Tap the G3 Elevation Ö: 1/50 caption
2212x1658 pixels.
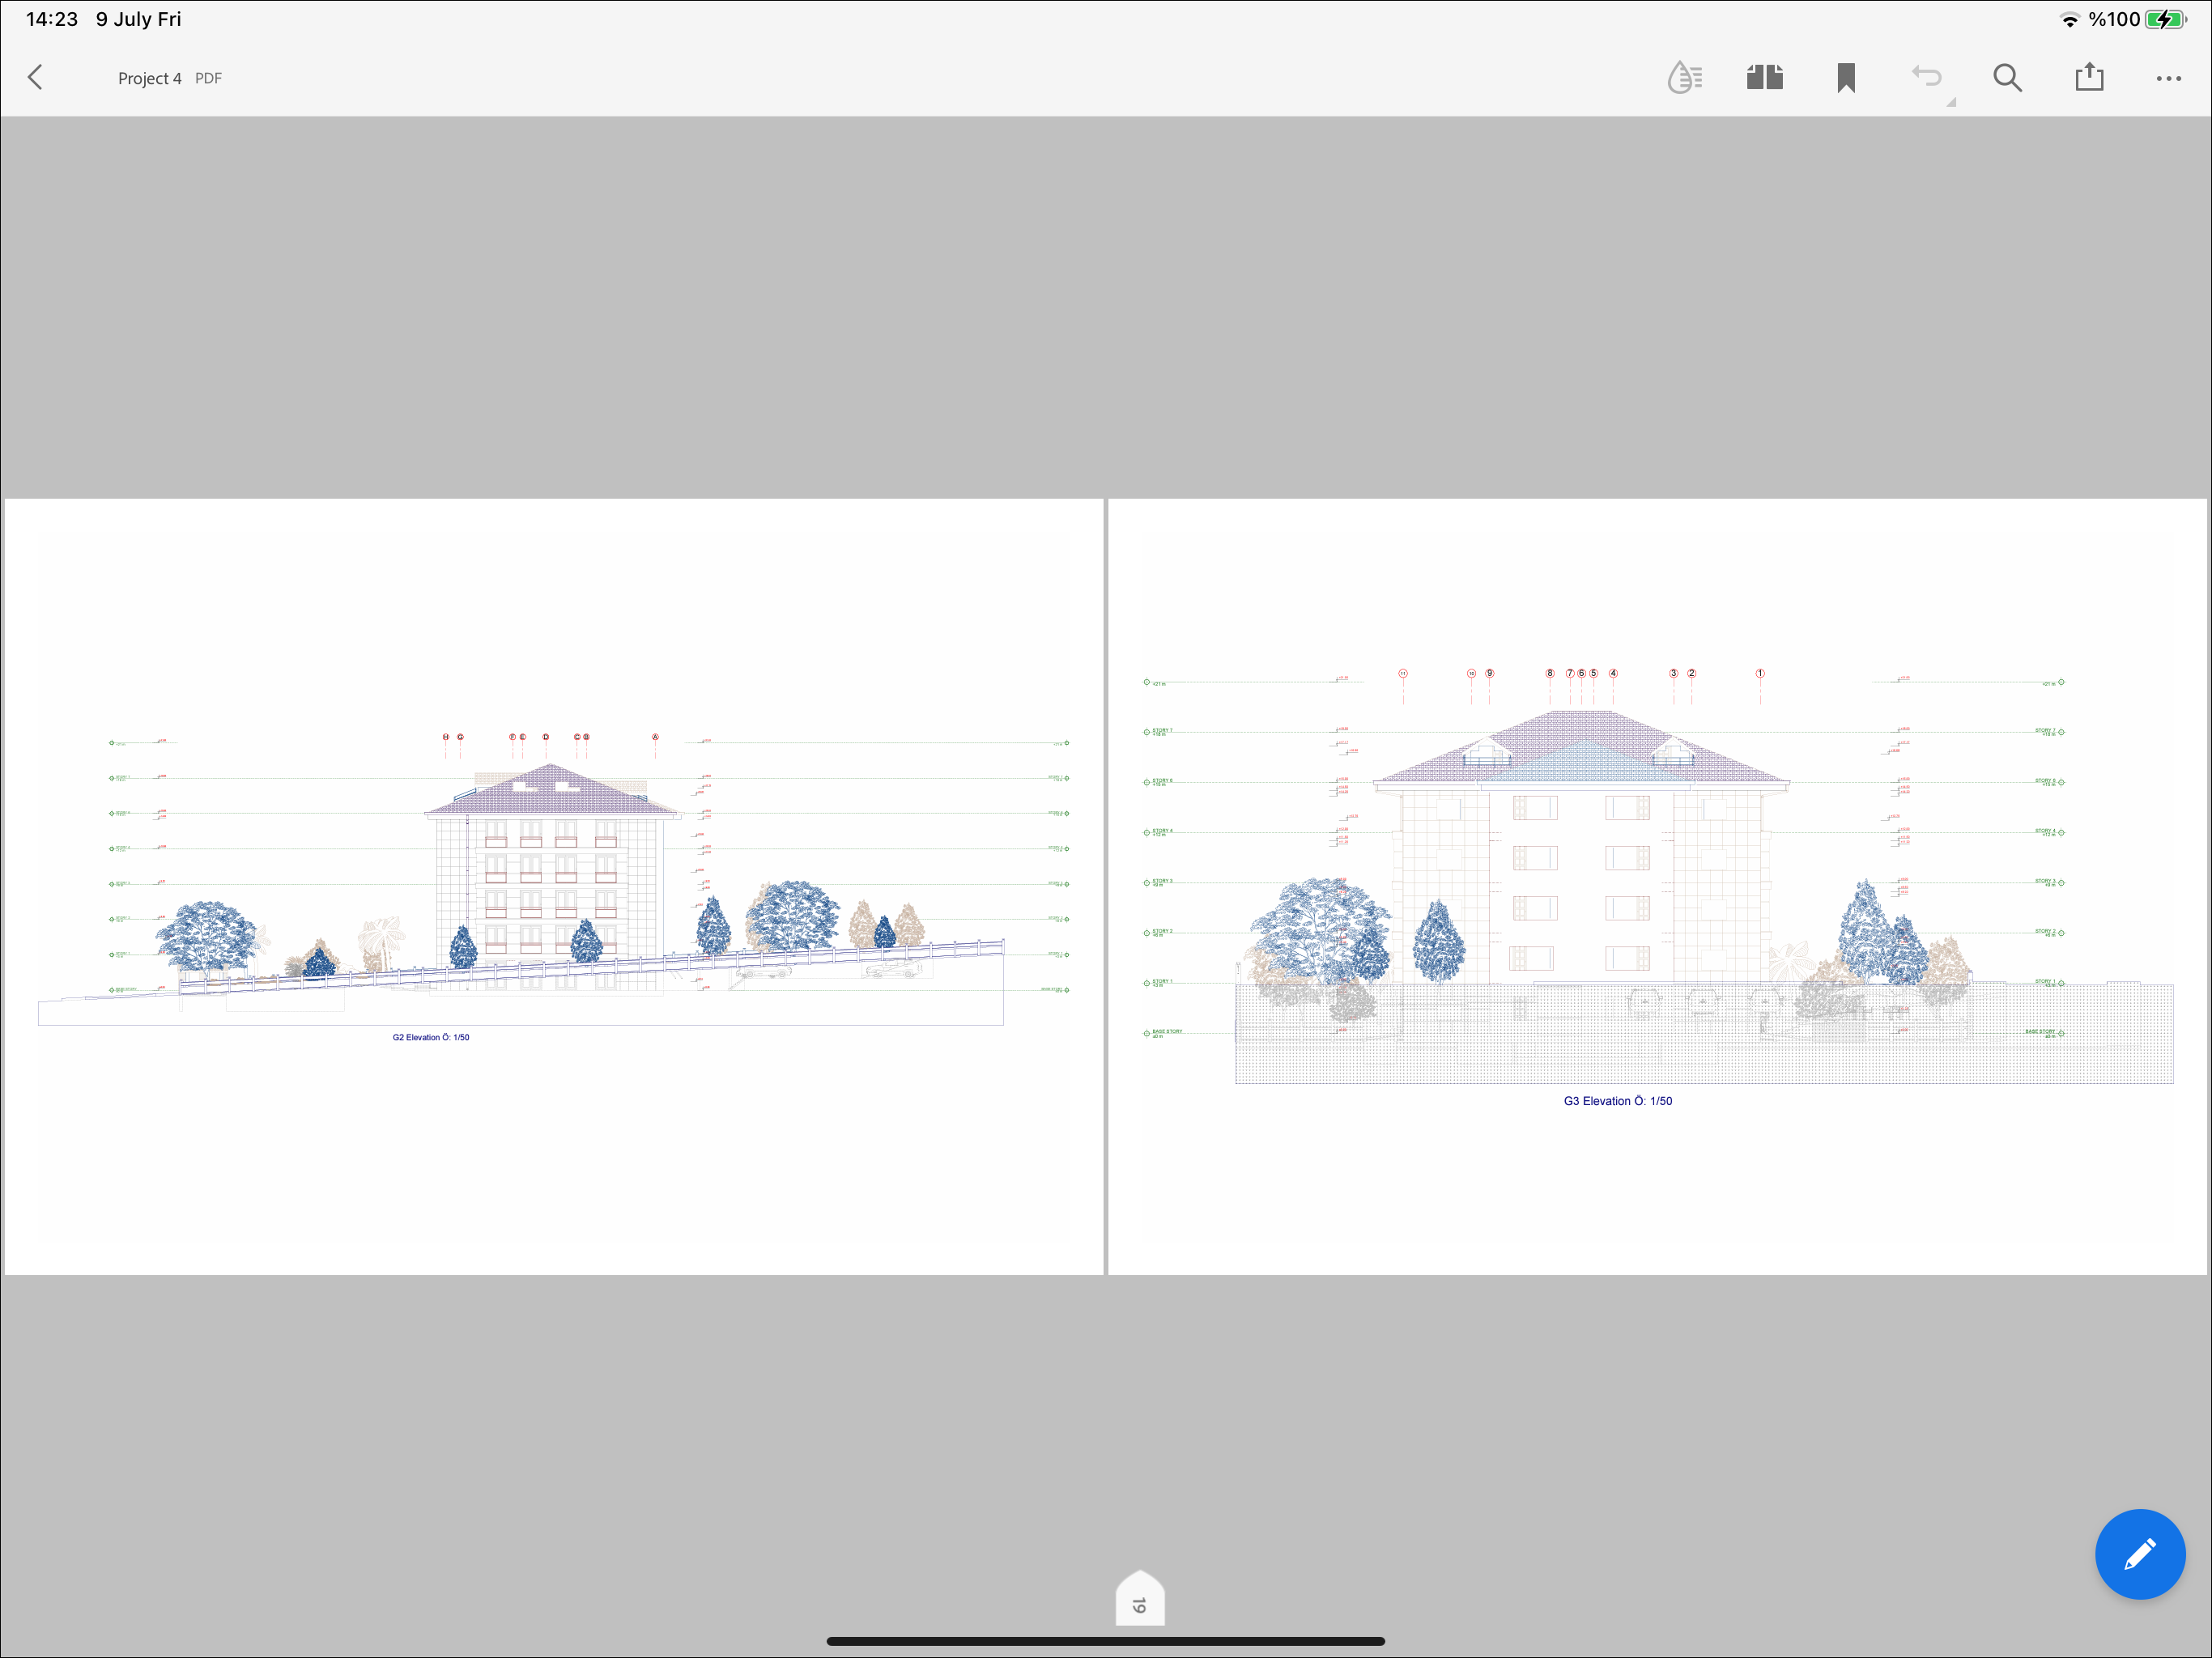click(1617, 1101)
